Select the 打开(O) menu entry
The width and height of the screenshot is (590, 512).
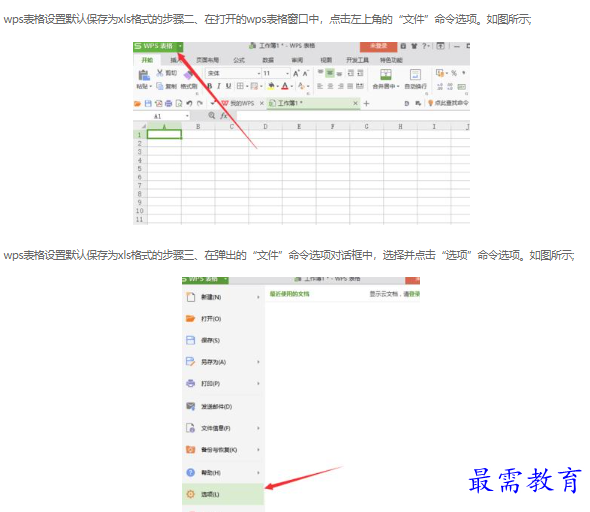(x=223, y=319)
